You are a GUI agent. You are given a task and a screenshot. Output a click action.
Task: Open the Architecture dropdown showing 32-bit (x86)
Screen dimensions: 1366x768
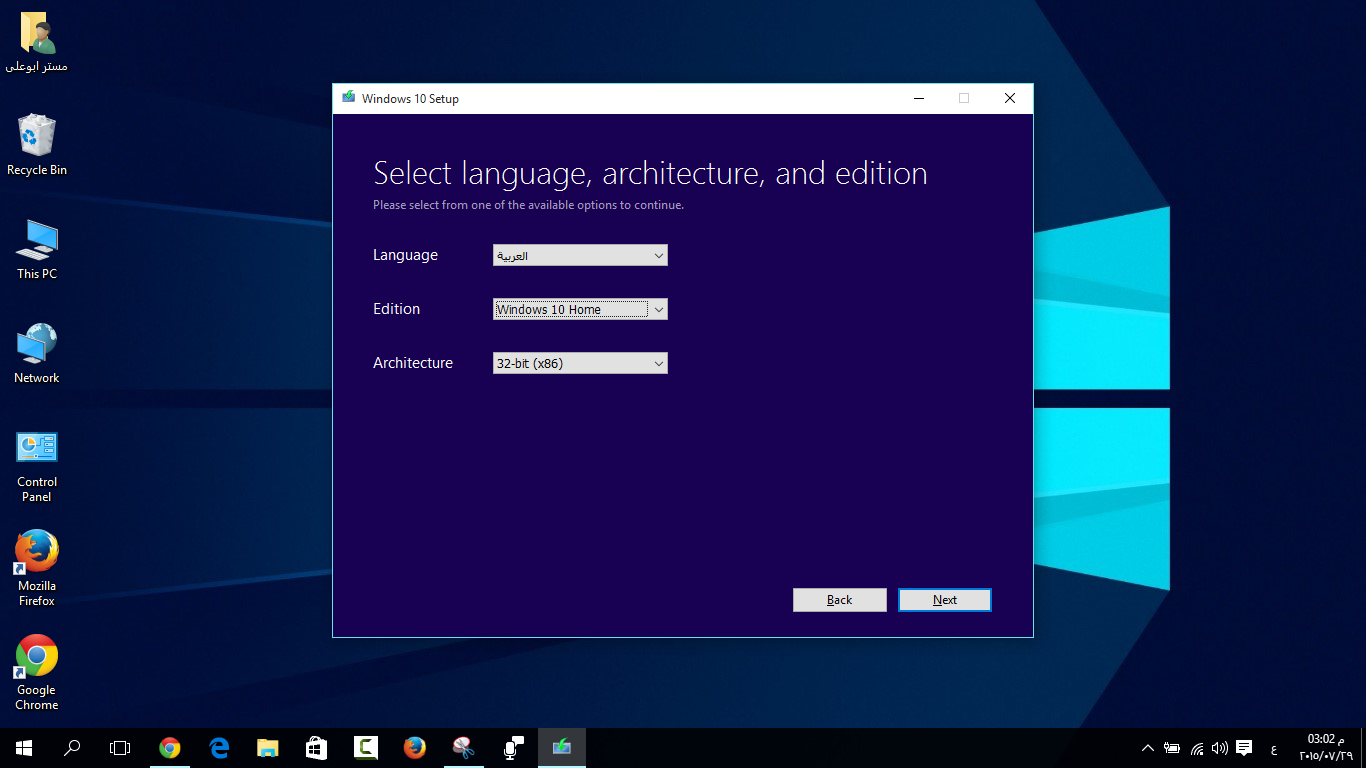click(x=580, y=363)
